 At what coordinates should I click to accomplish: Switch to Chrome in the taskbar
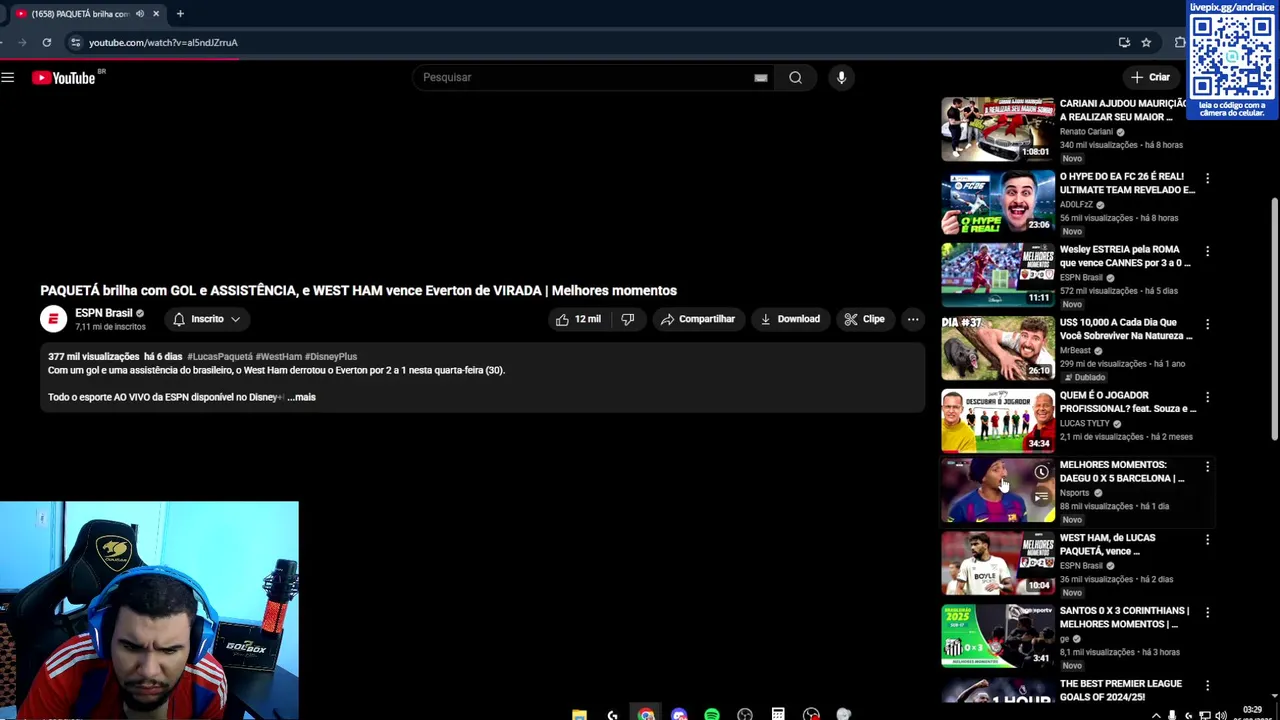[646, 714]
